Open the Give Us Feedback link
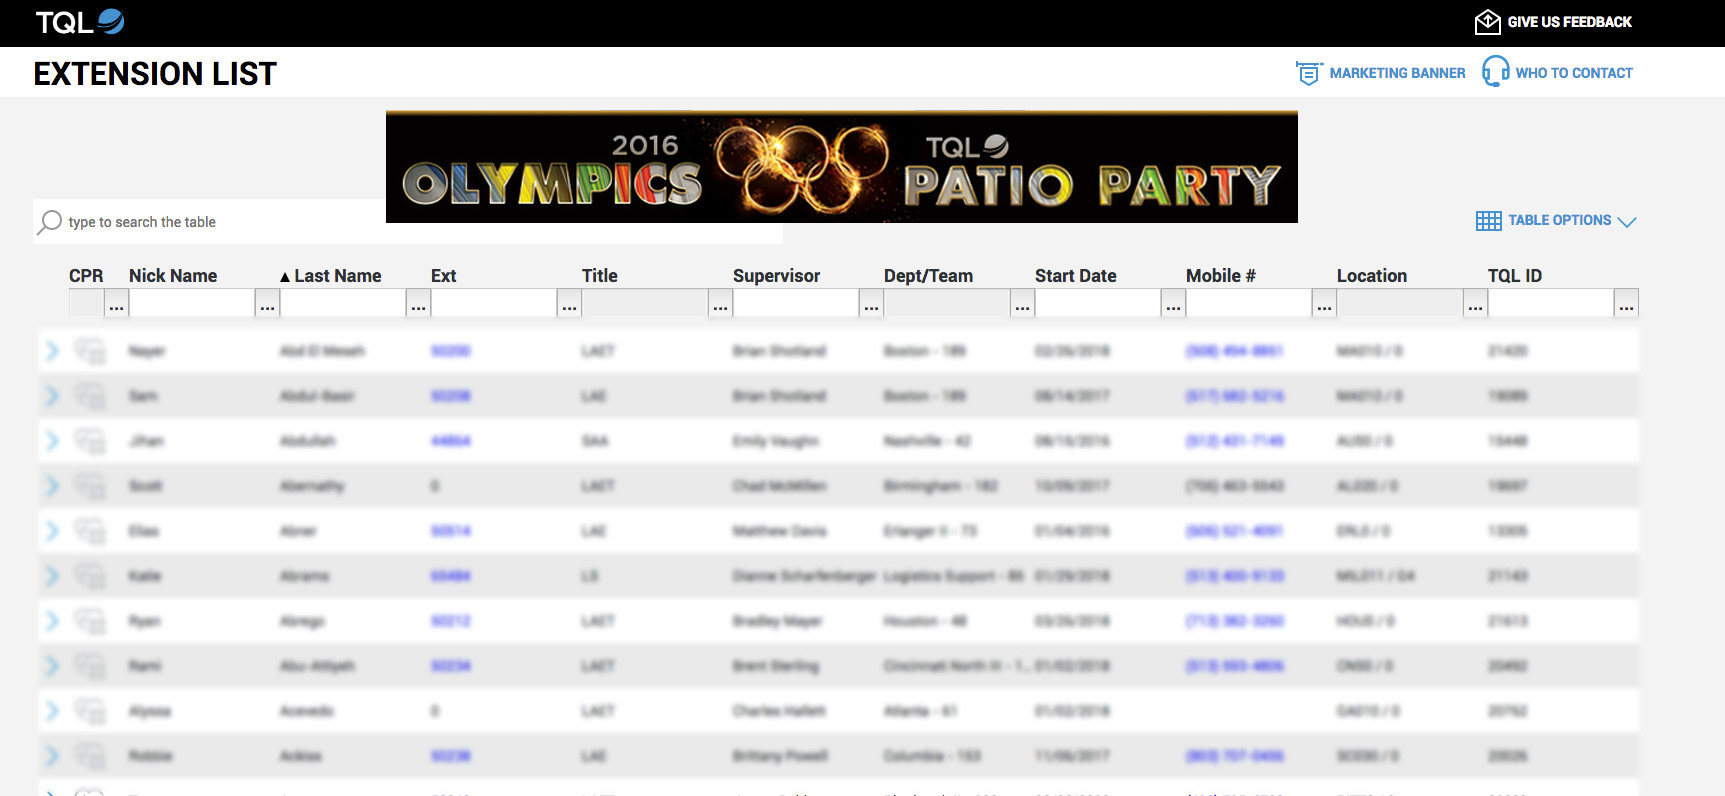Screen dimensions: 1725x796 (1553, 22)
